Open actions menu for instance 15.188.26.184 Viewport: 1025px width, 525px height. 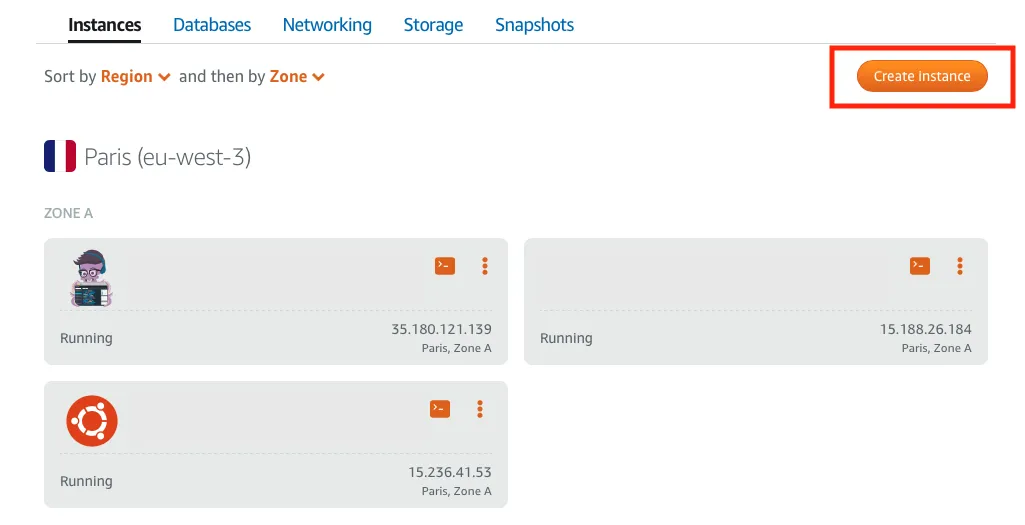tap(960, 265)
